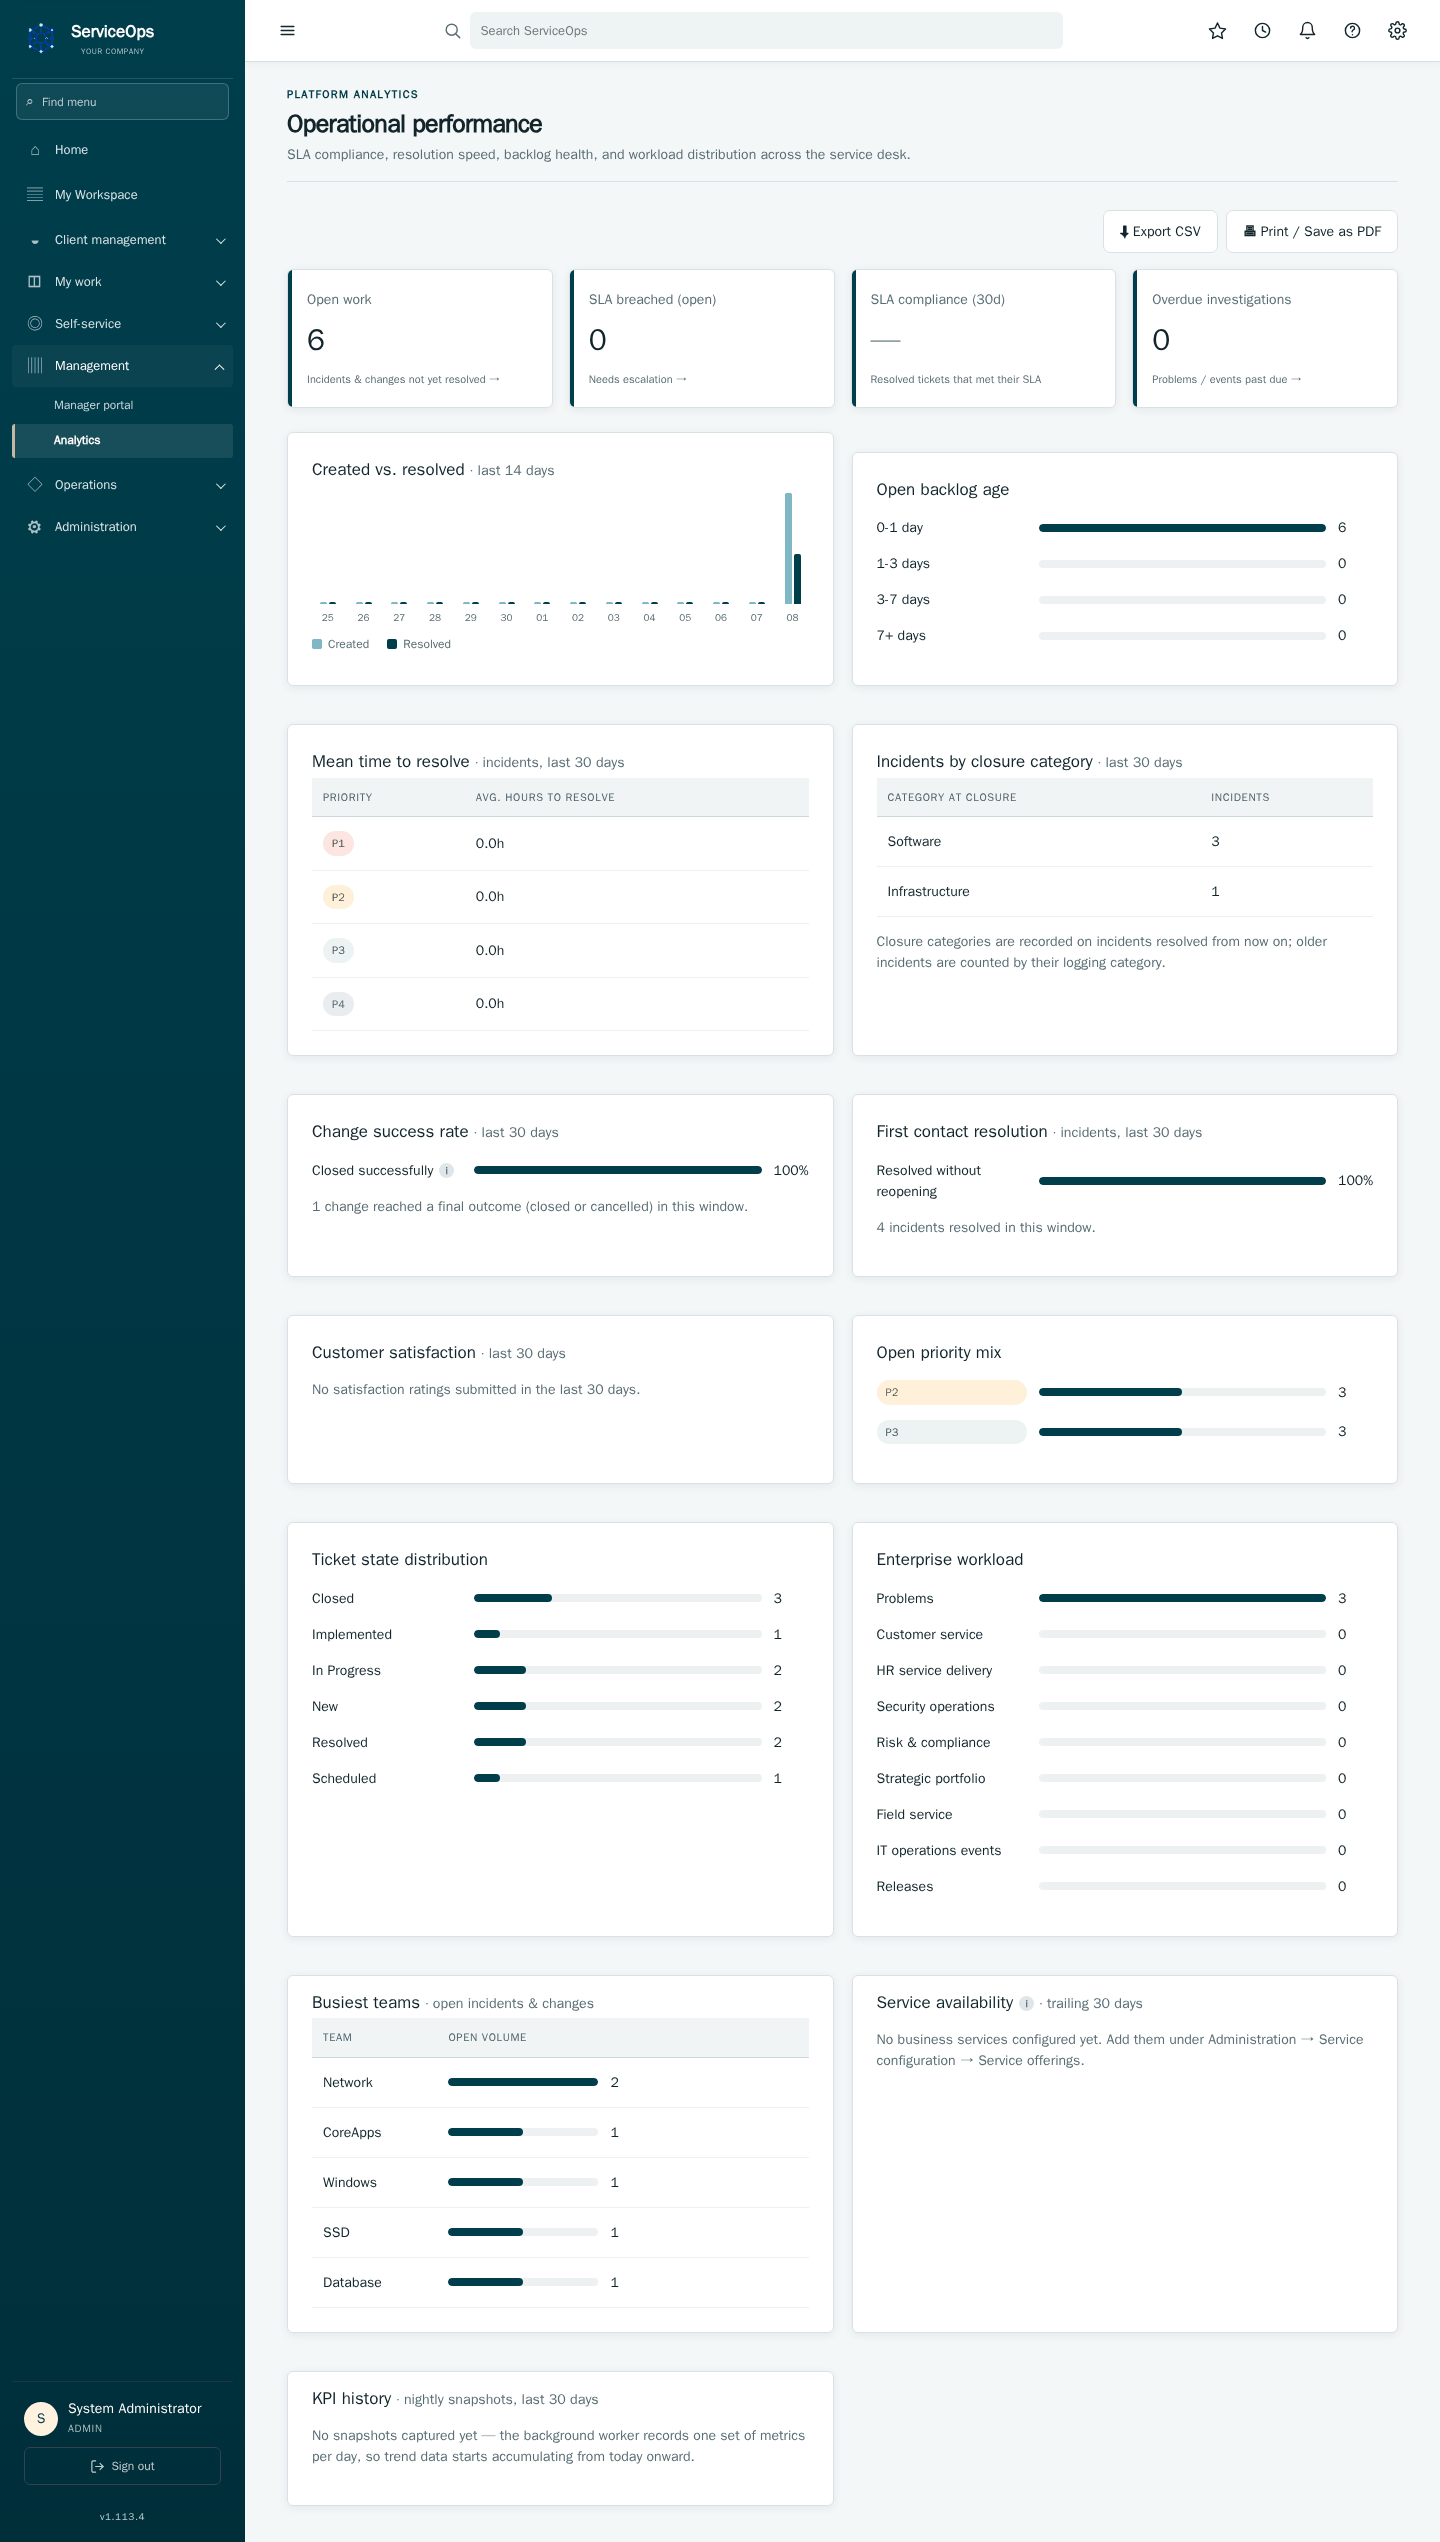Go to Home in sidebar

(x=122, y=150)
